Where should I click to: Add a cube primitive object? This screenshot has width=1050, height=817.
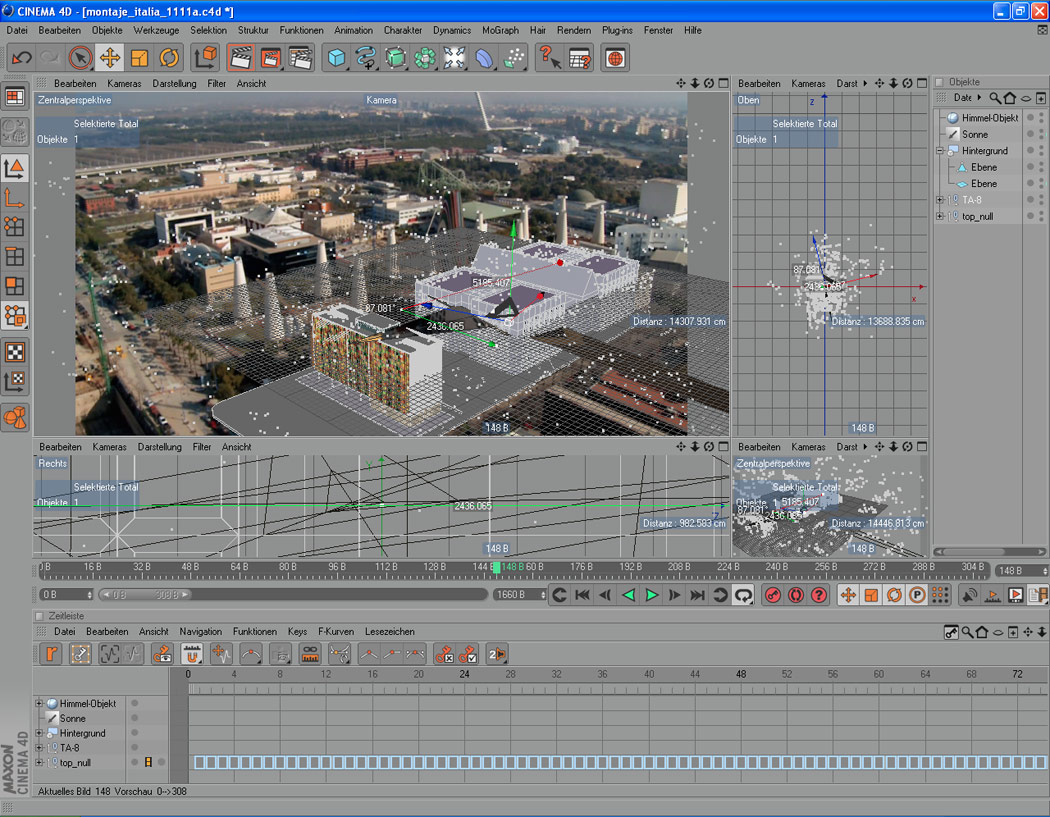pyautogui.click(x=336, y=58)
